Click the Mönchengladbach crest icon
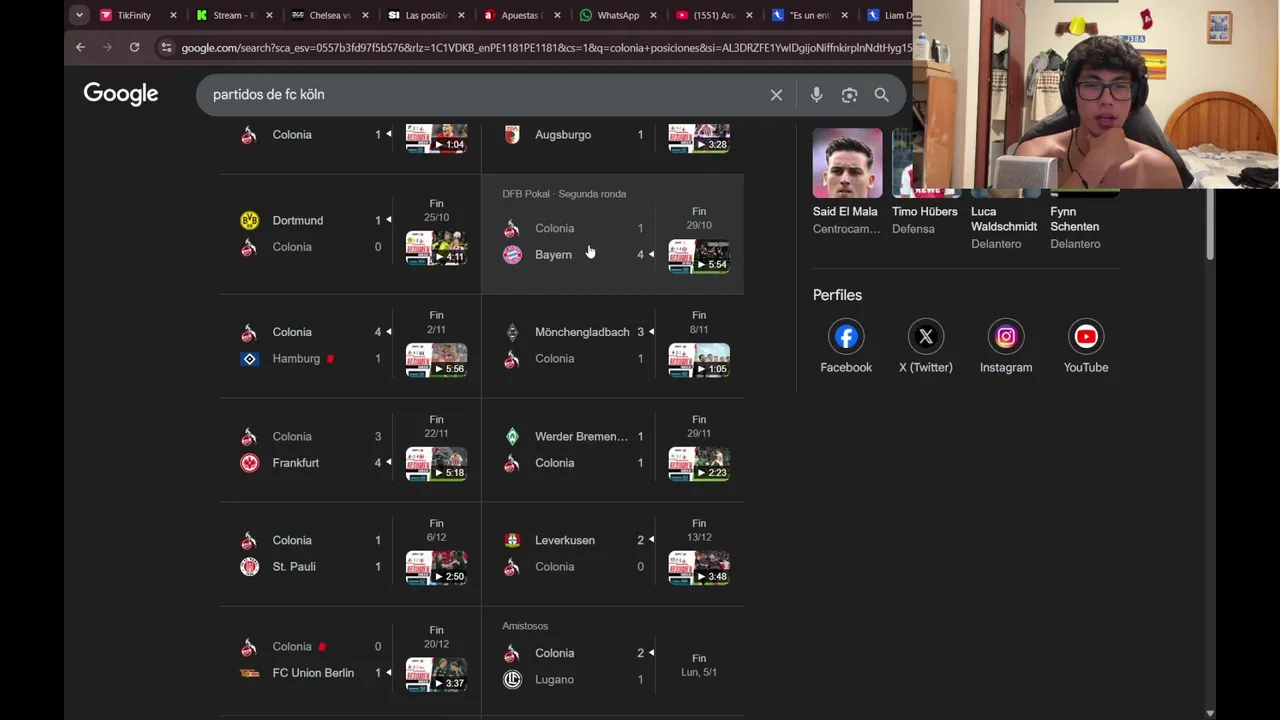Viewport: 1280px width, 720px height. coord(512,332)
